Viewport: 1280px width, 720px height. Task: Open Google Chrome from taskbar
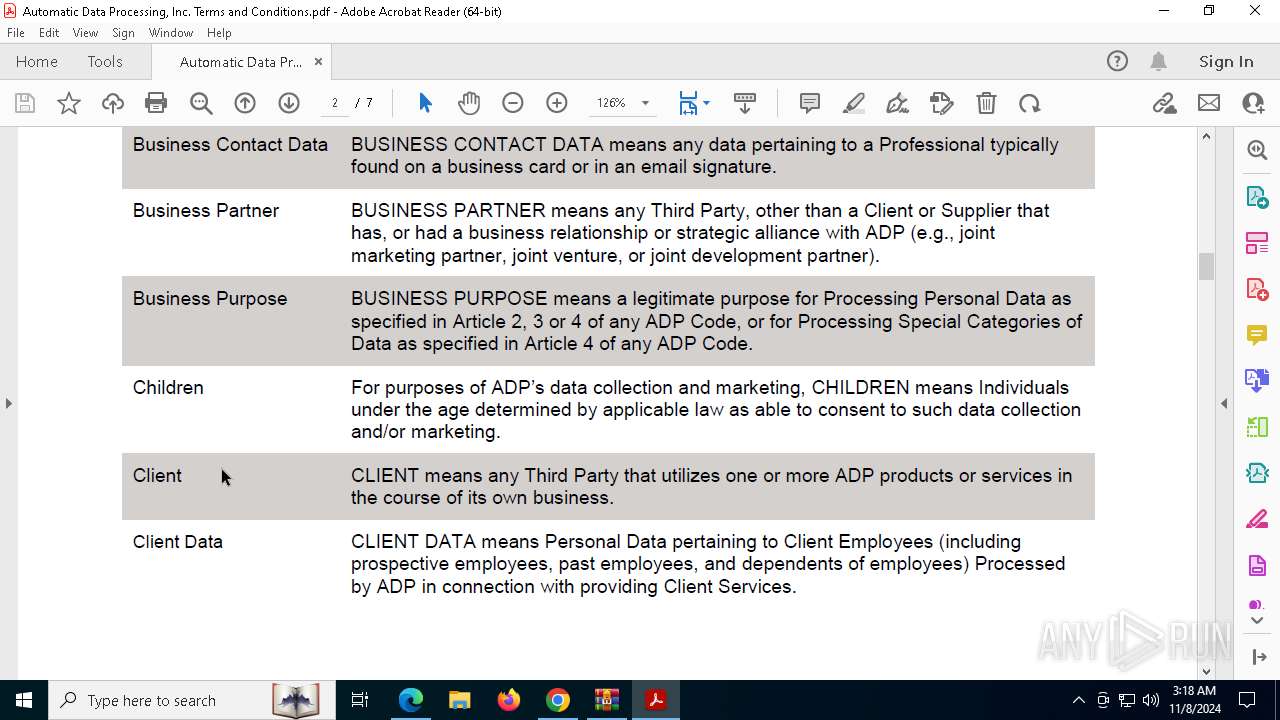558,700
